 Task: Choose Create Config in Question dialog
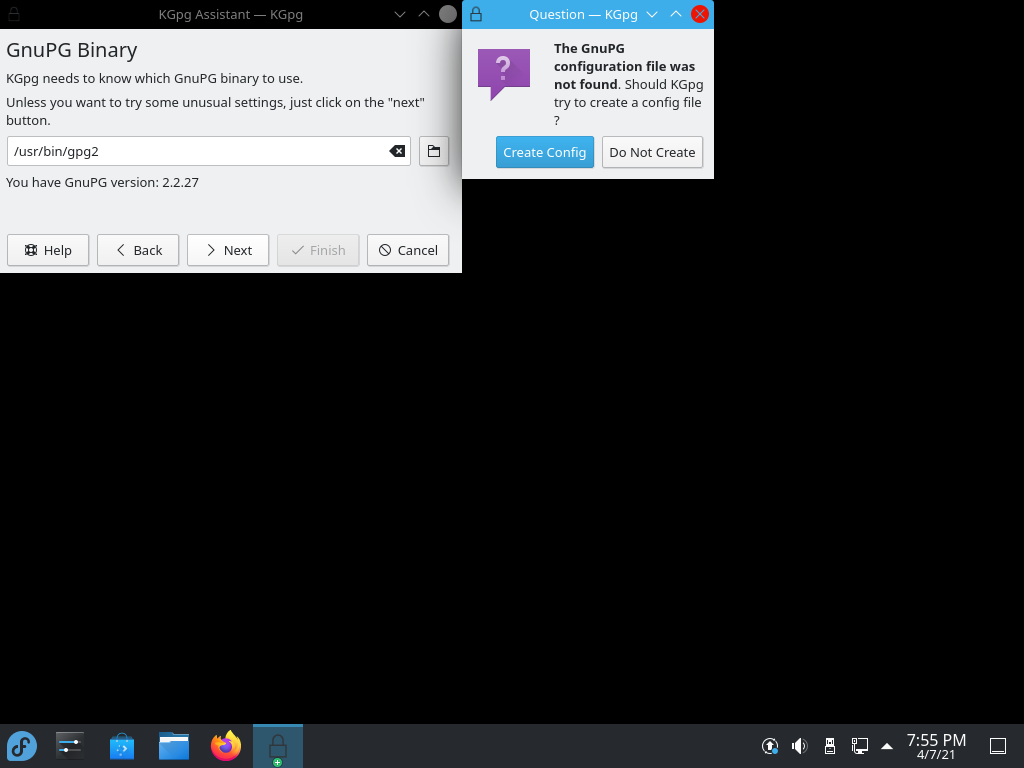click(x=545, y=152)
